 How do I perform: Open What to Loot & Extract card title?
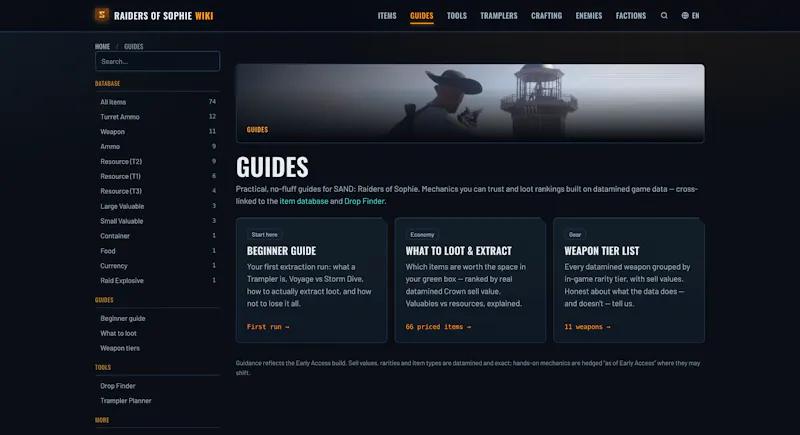point(458,251)
